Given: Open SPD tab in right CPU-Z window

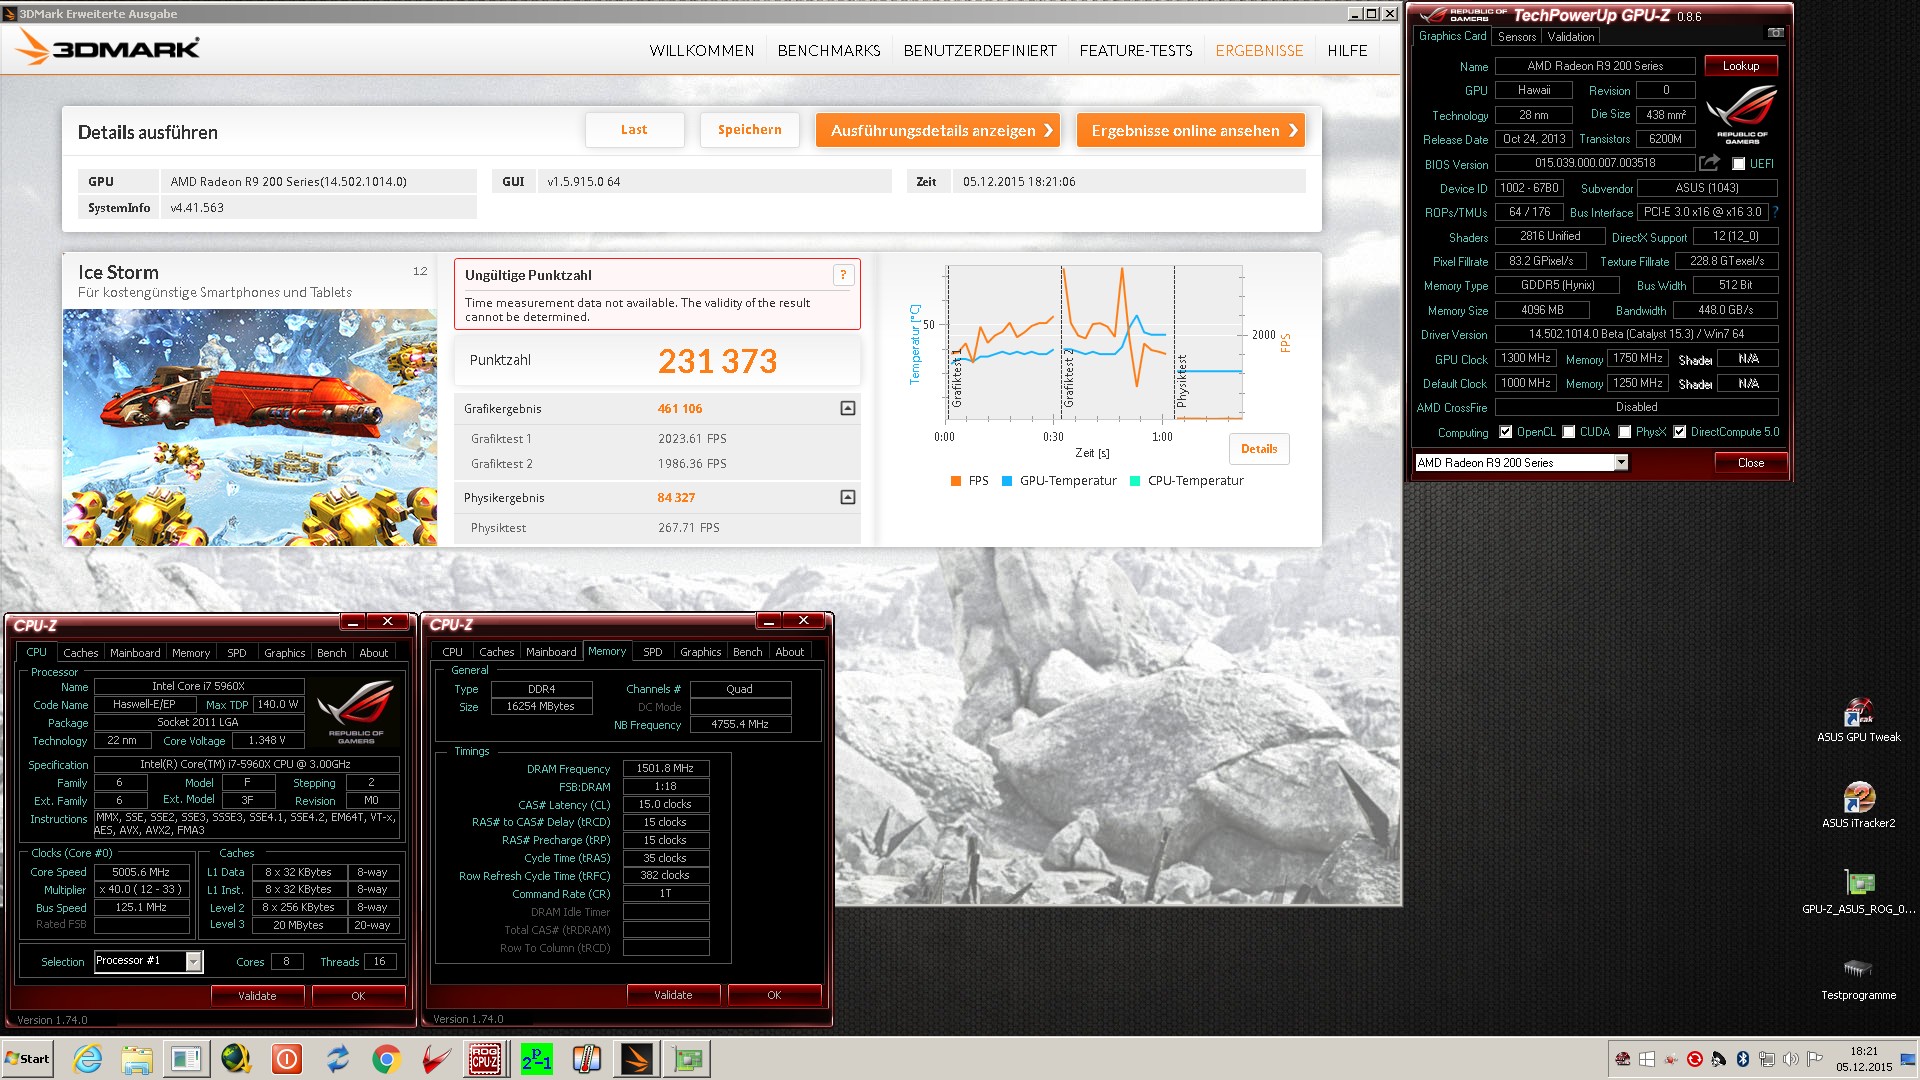Looking at the screenshot, I should click(x=652, y=651).
